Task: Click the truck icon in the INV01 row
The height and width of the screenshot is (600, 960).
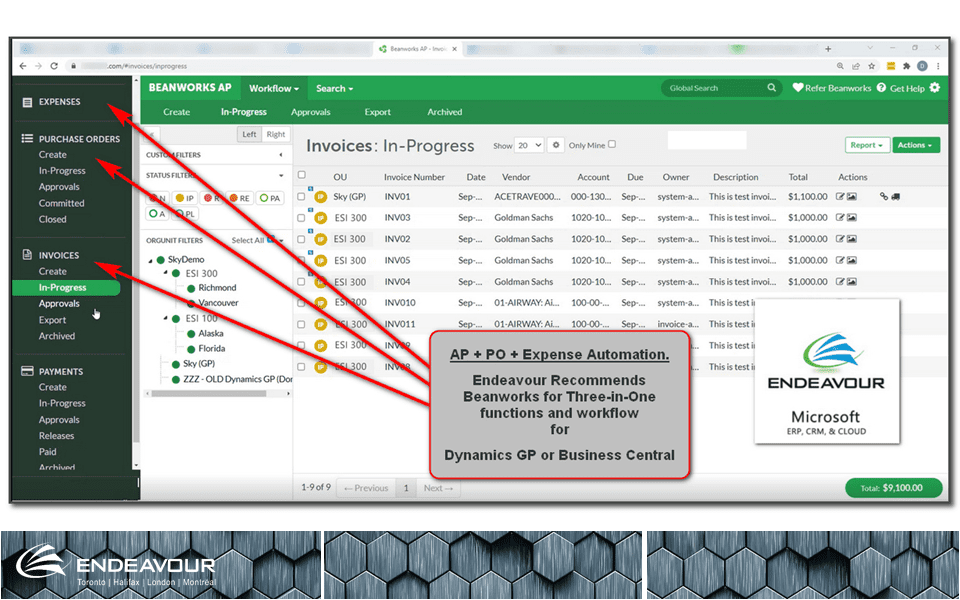Action: pos(896,197)
